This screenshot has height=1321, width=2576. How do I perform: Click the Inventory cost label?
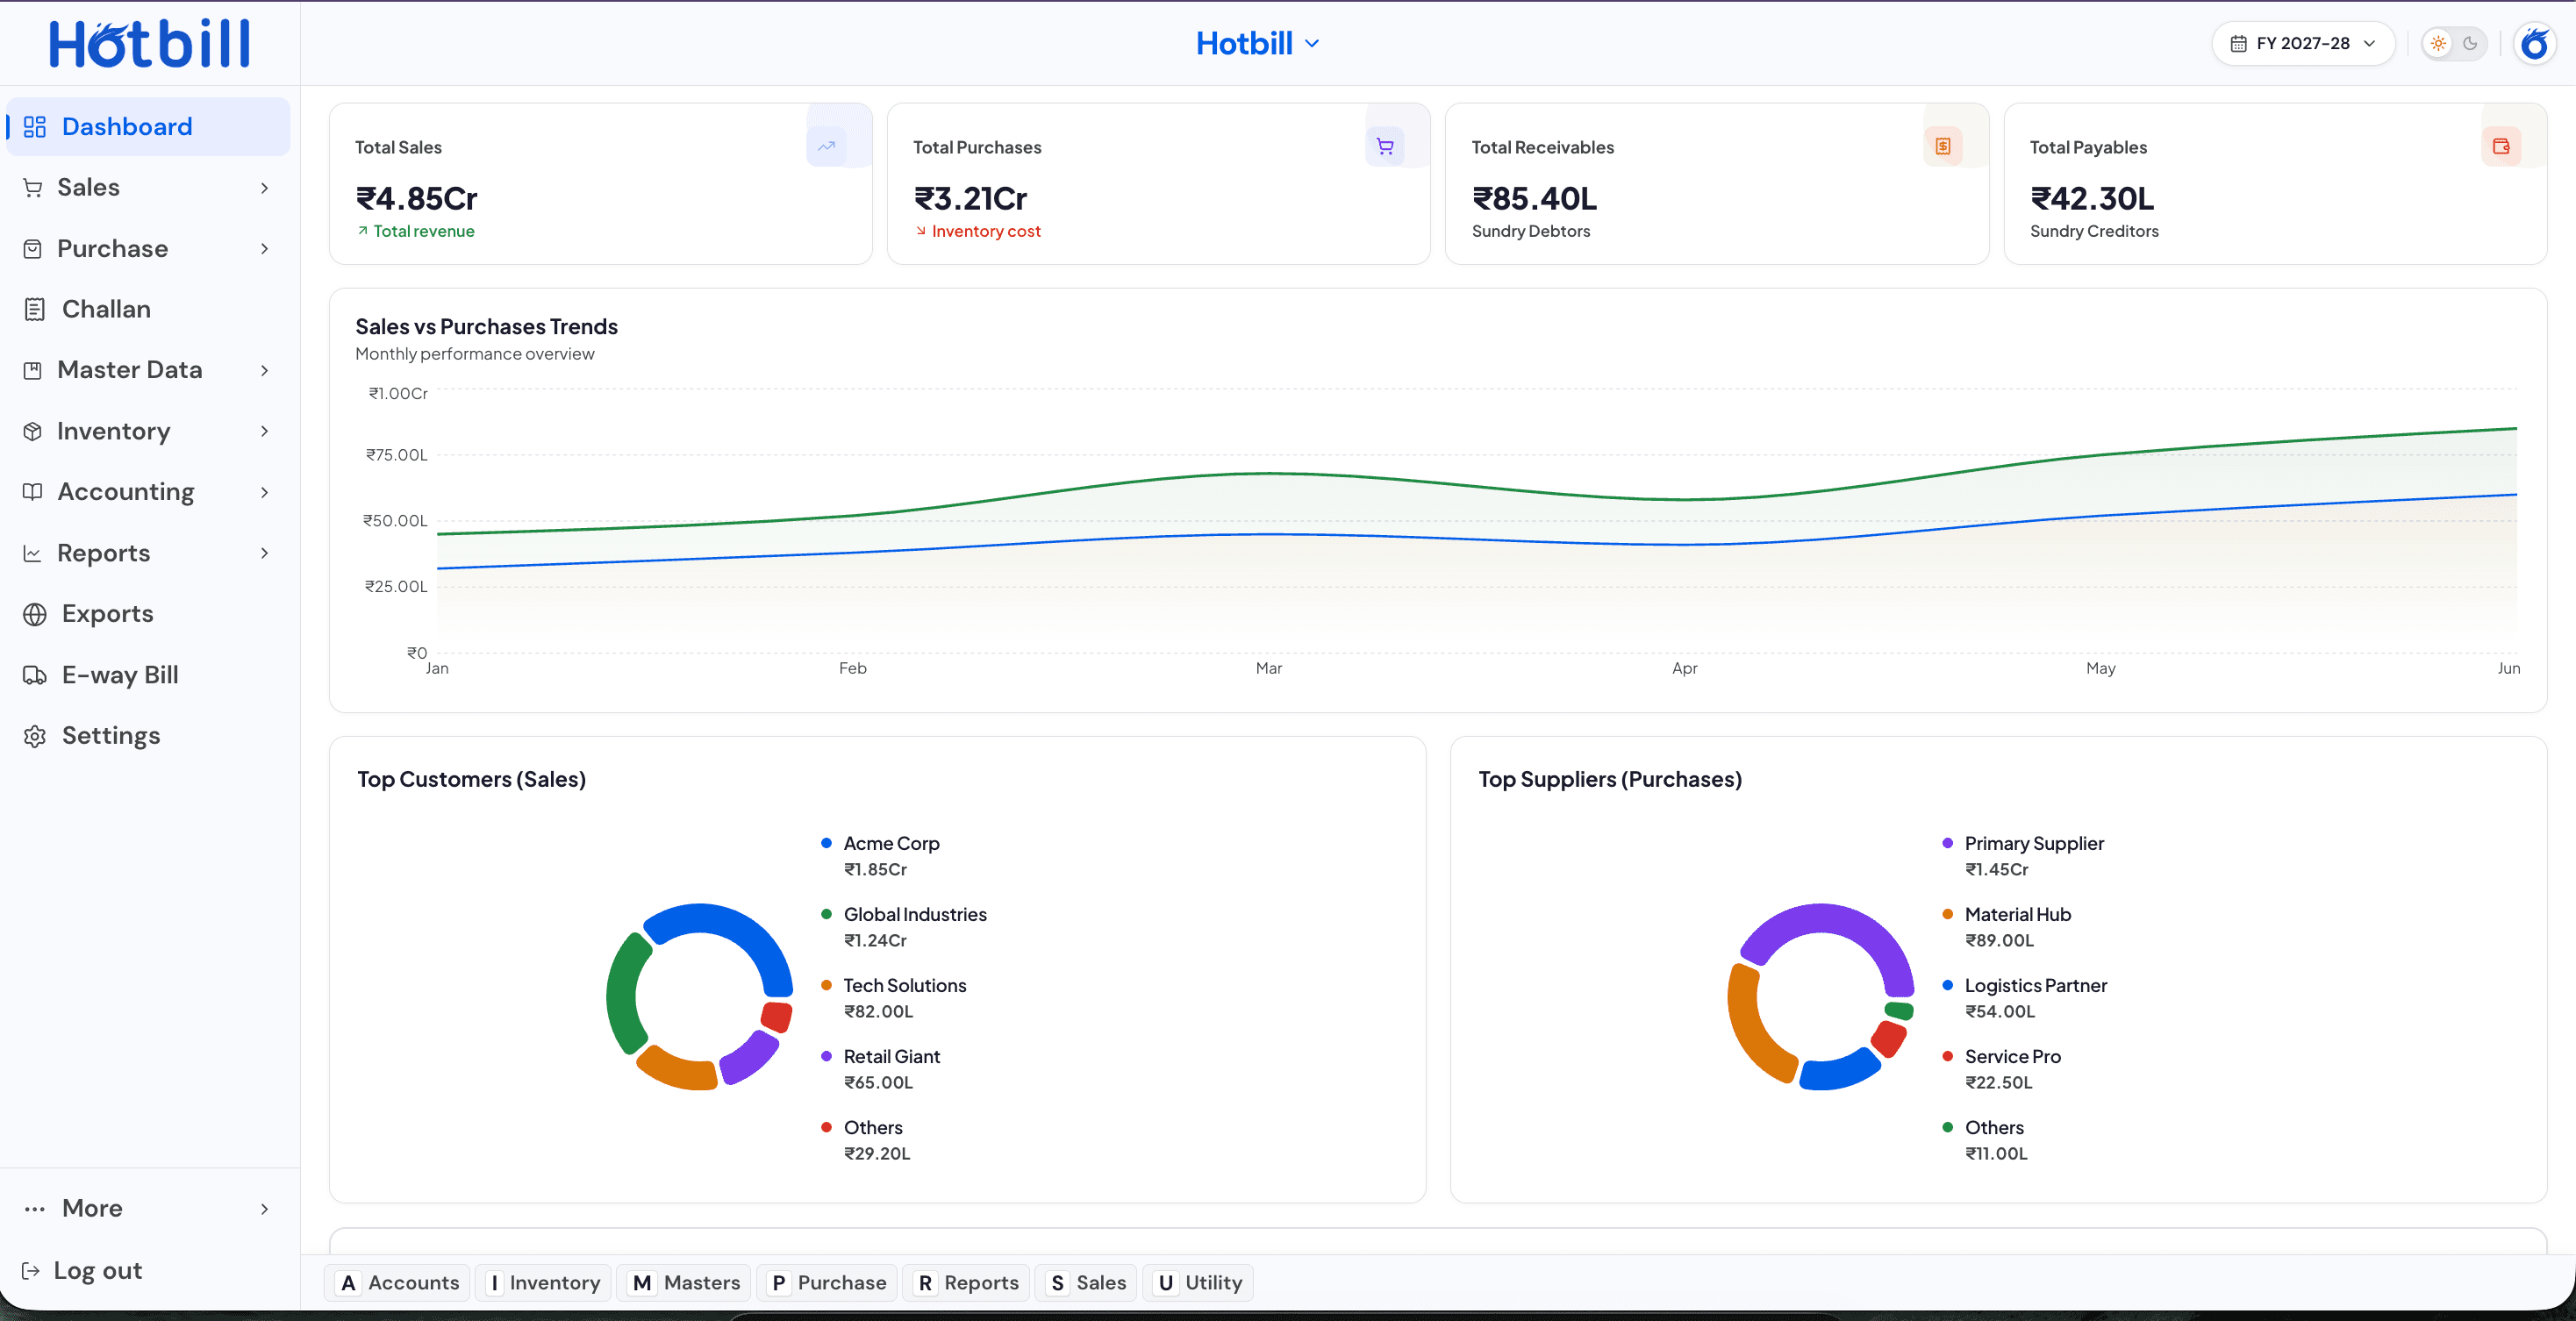coord(986,231)
